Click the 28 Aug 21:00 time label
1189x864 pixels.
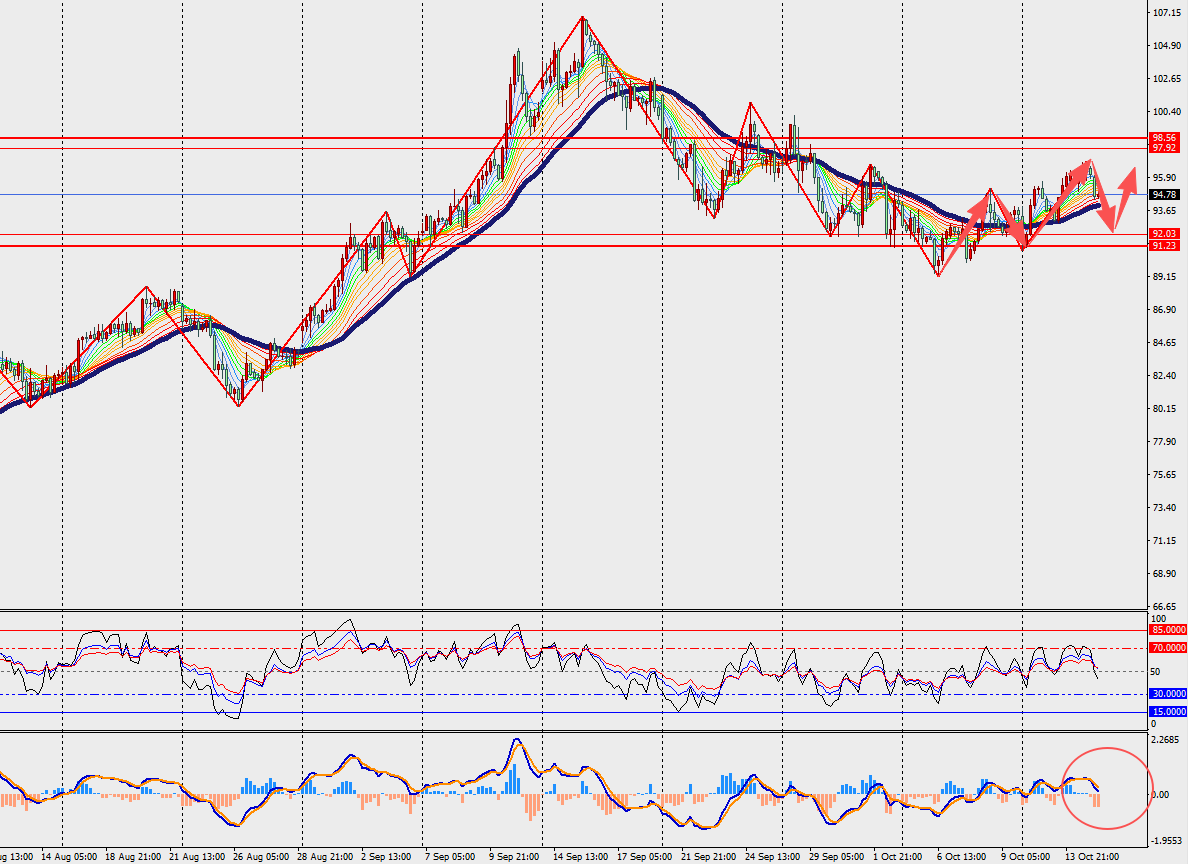325,857
